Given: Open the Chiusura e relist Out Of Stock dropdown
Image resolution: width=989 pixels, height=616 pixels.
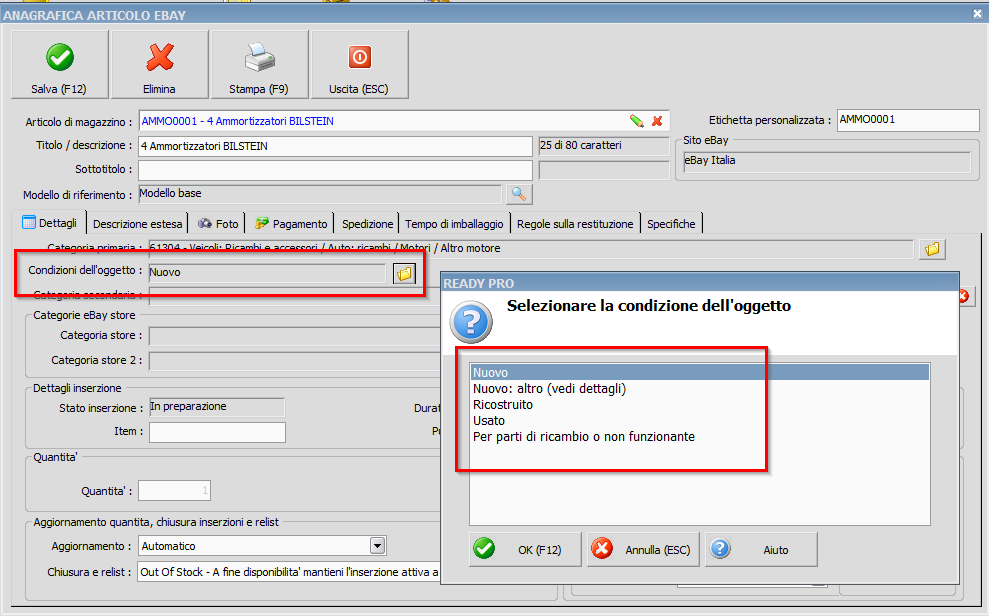Looking at the screenshot, I should (289, 572).
